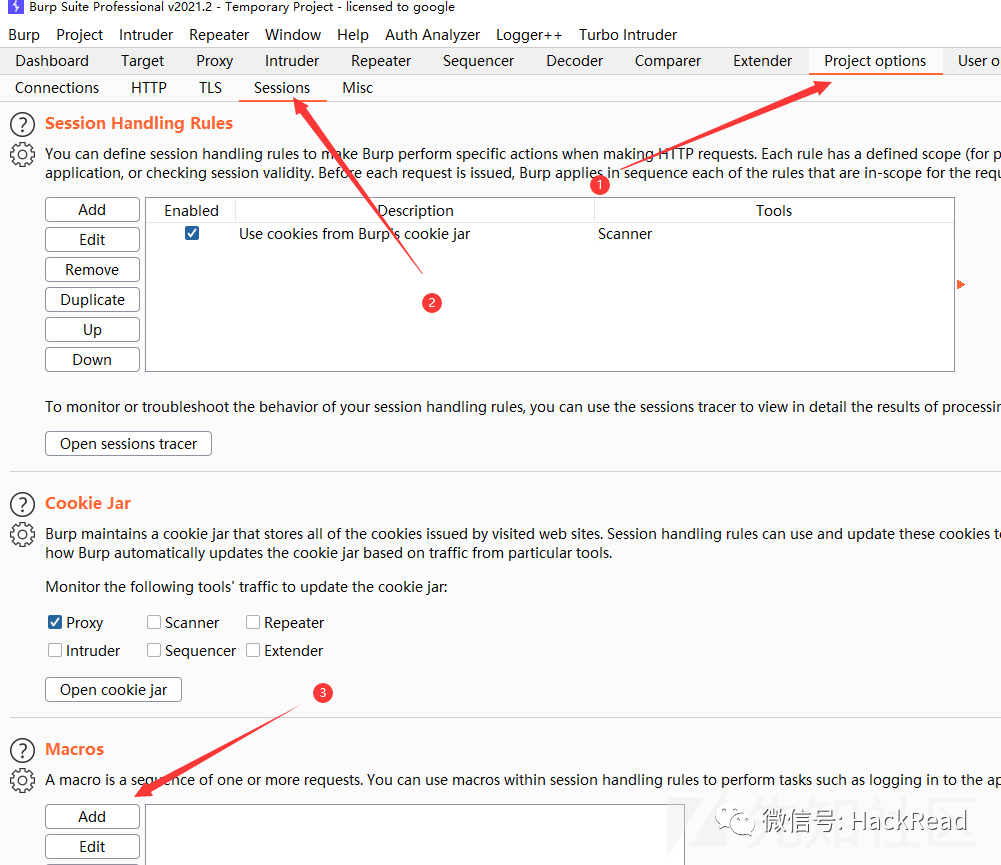Open the Auth Analyzer menu

432,35
